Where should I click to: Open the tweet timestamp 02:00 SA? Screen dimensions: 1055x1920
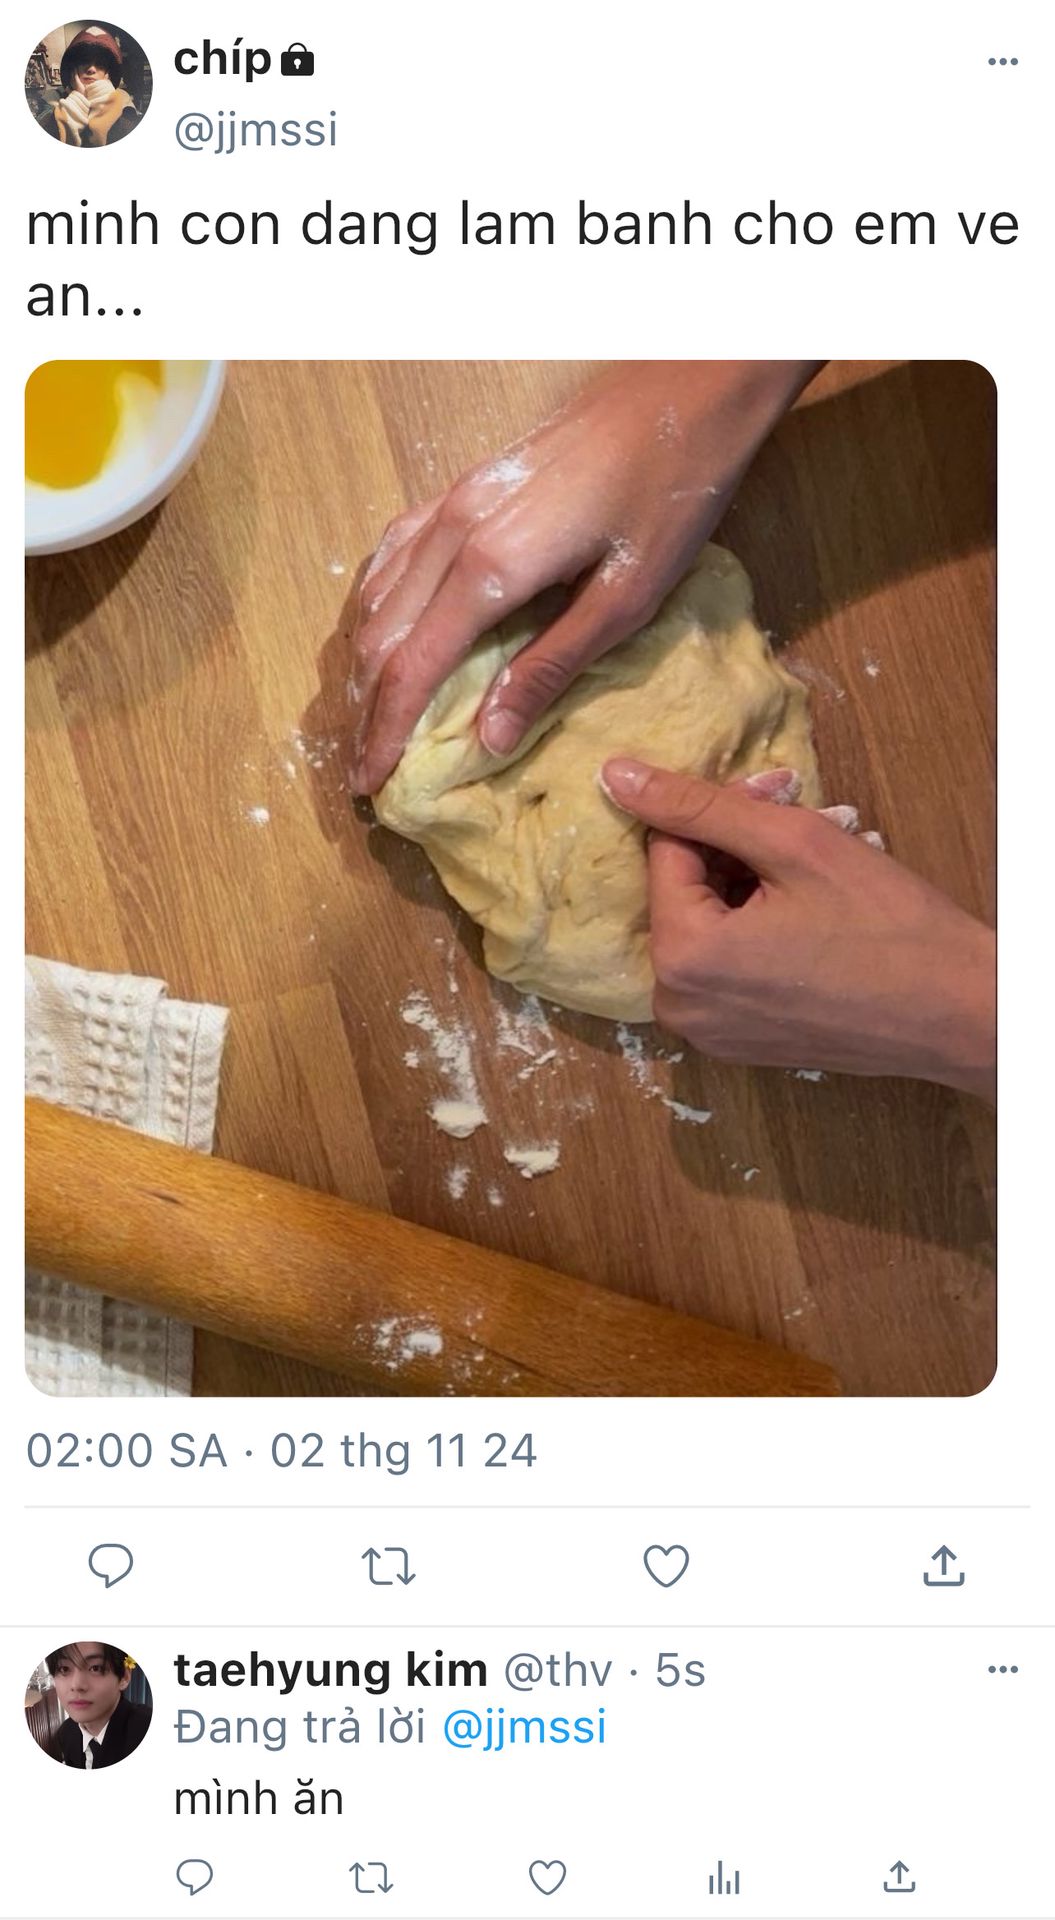coord(126,1451)
